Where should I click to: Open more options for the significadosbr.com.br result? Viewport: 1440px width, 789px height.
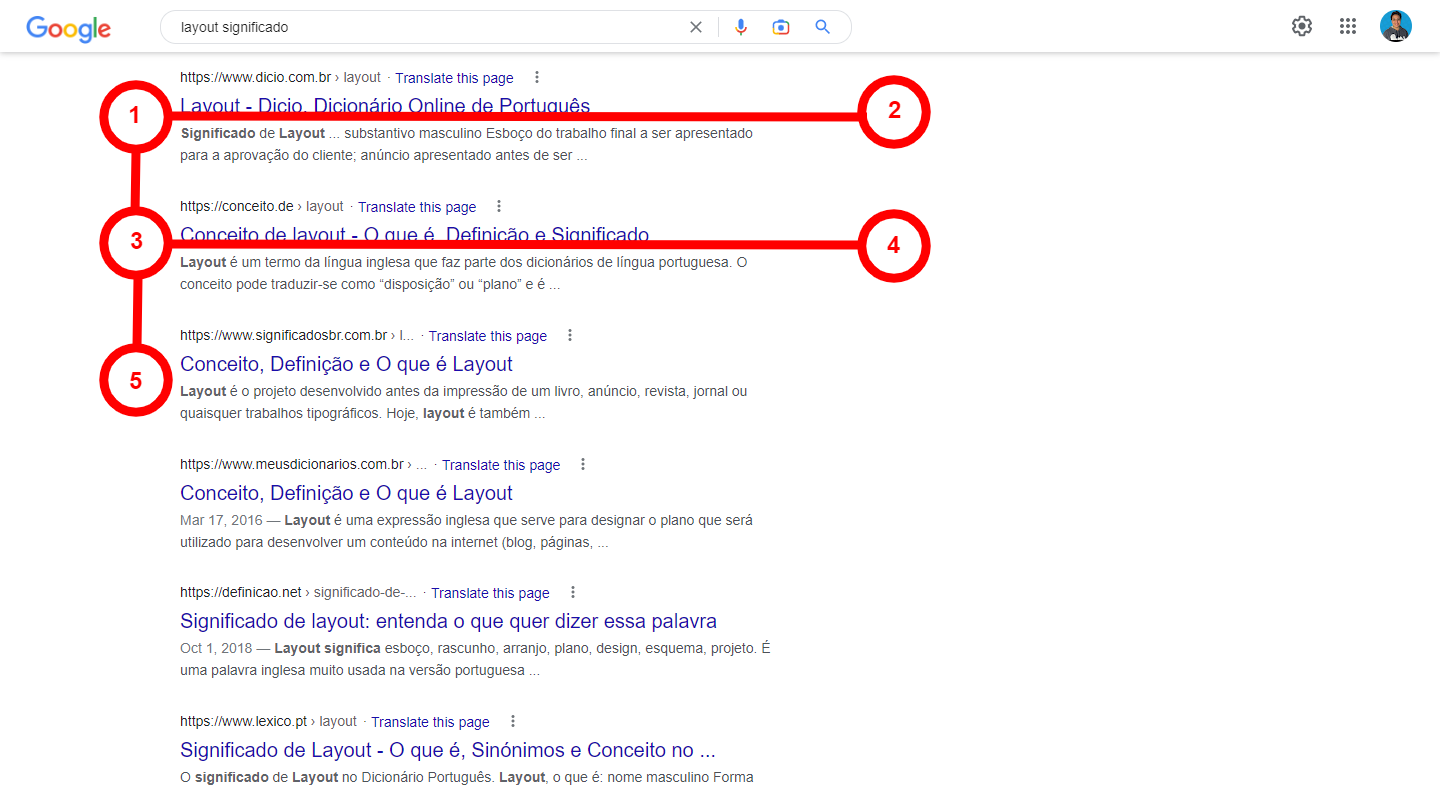(x=570, y=335)
